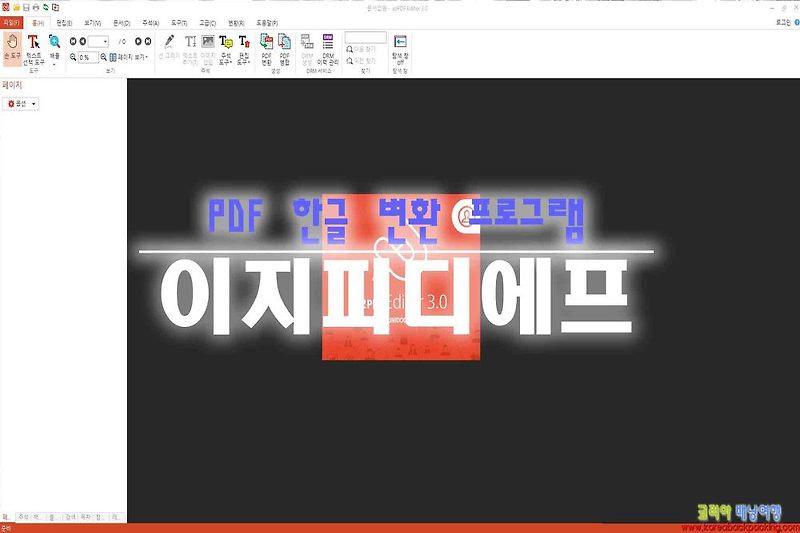This screenshot has height=533, width=800.
Task: Open the page view (페이지 보기) dropdown
Action: [x=129, y=57]
